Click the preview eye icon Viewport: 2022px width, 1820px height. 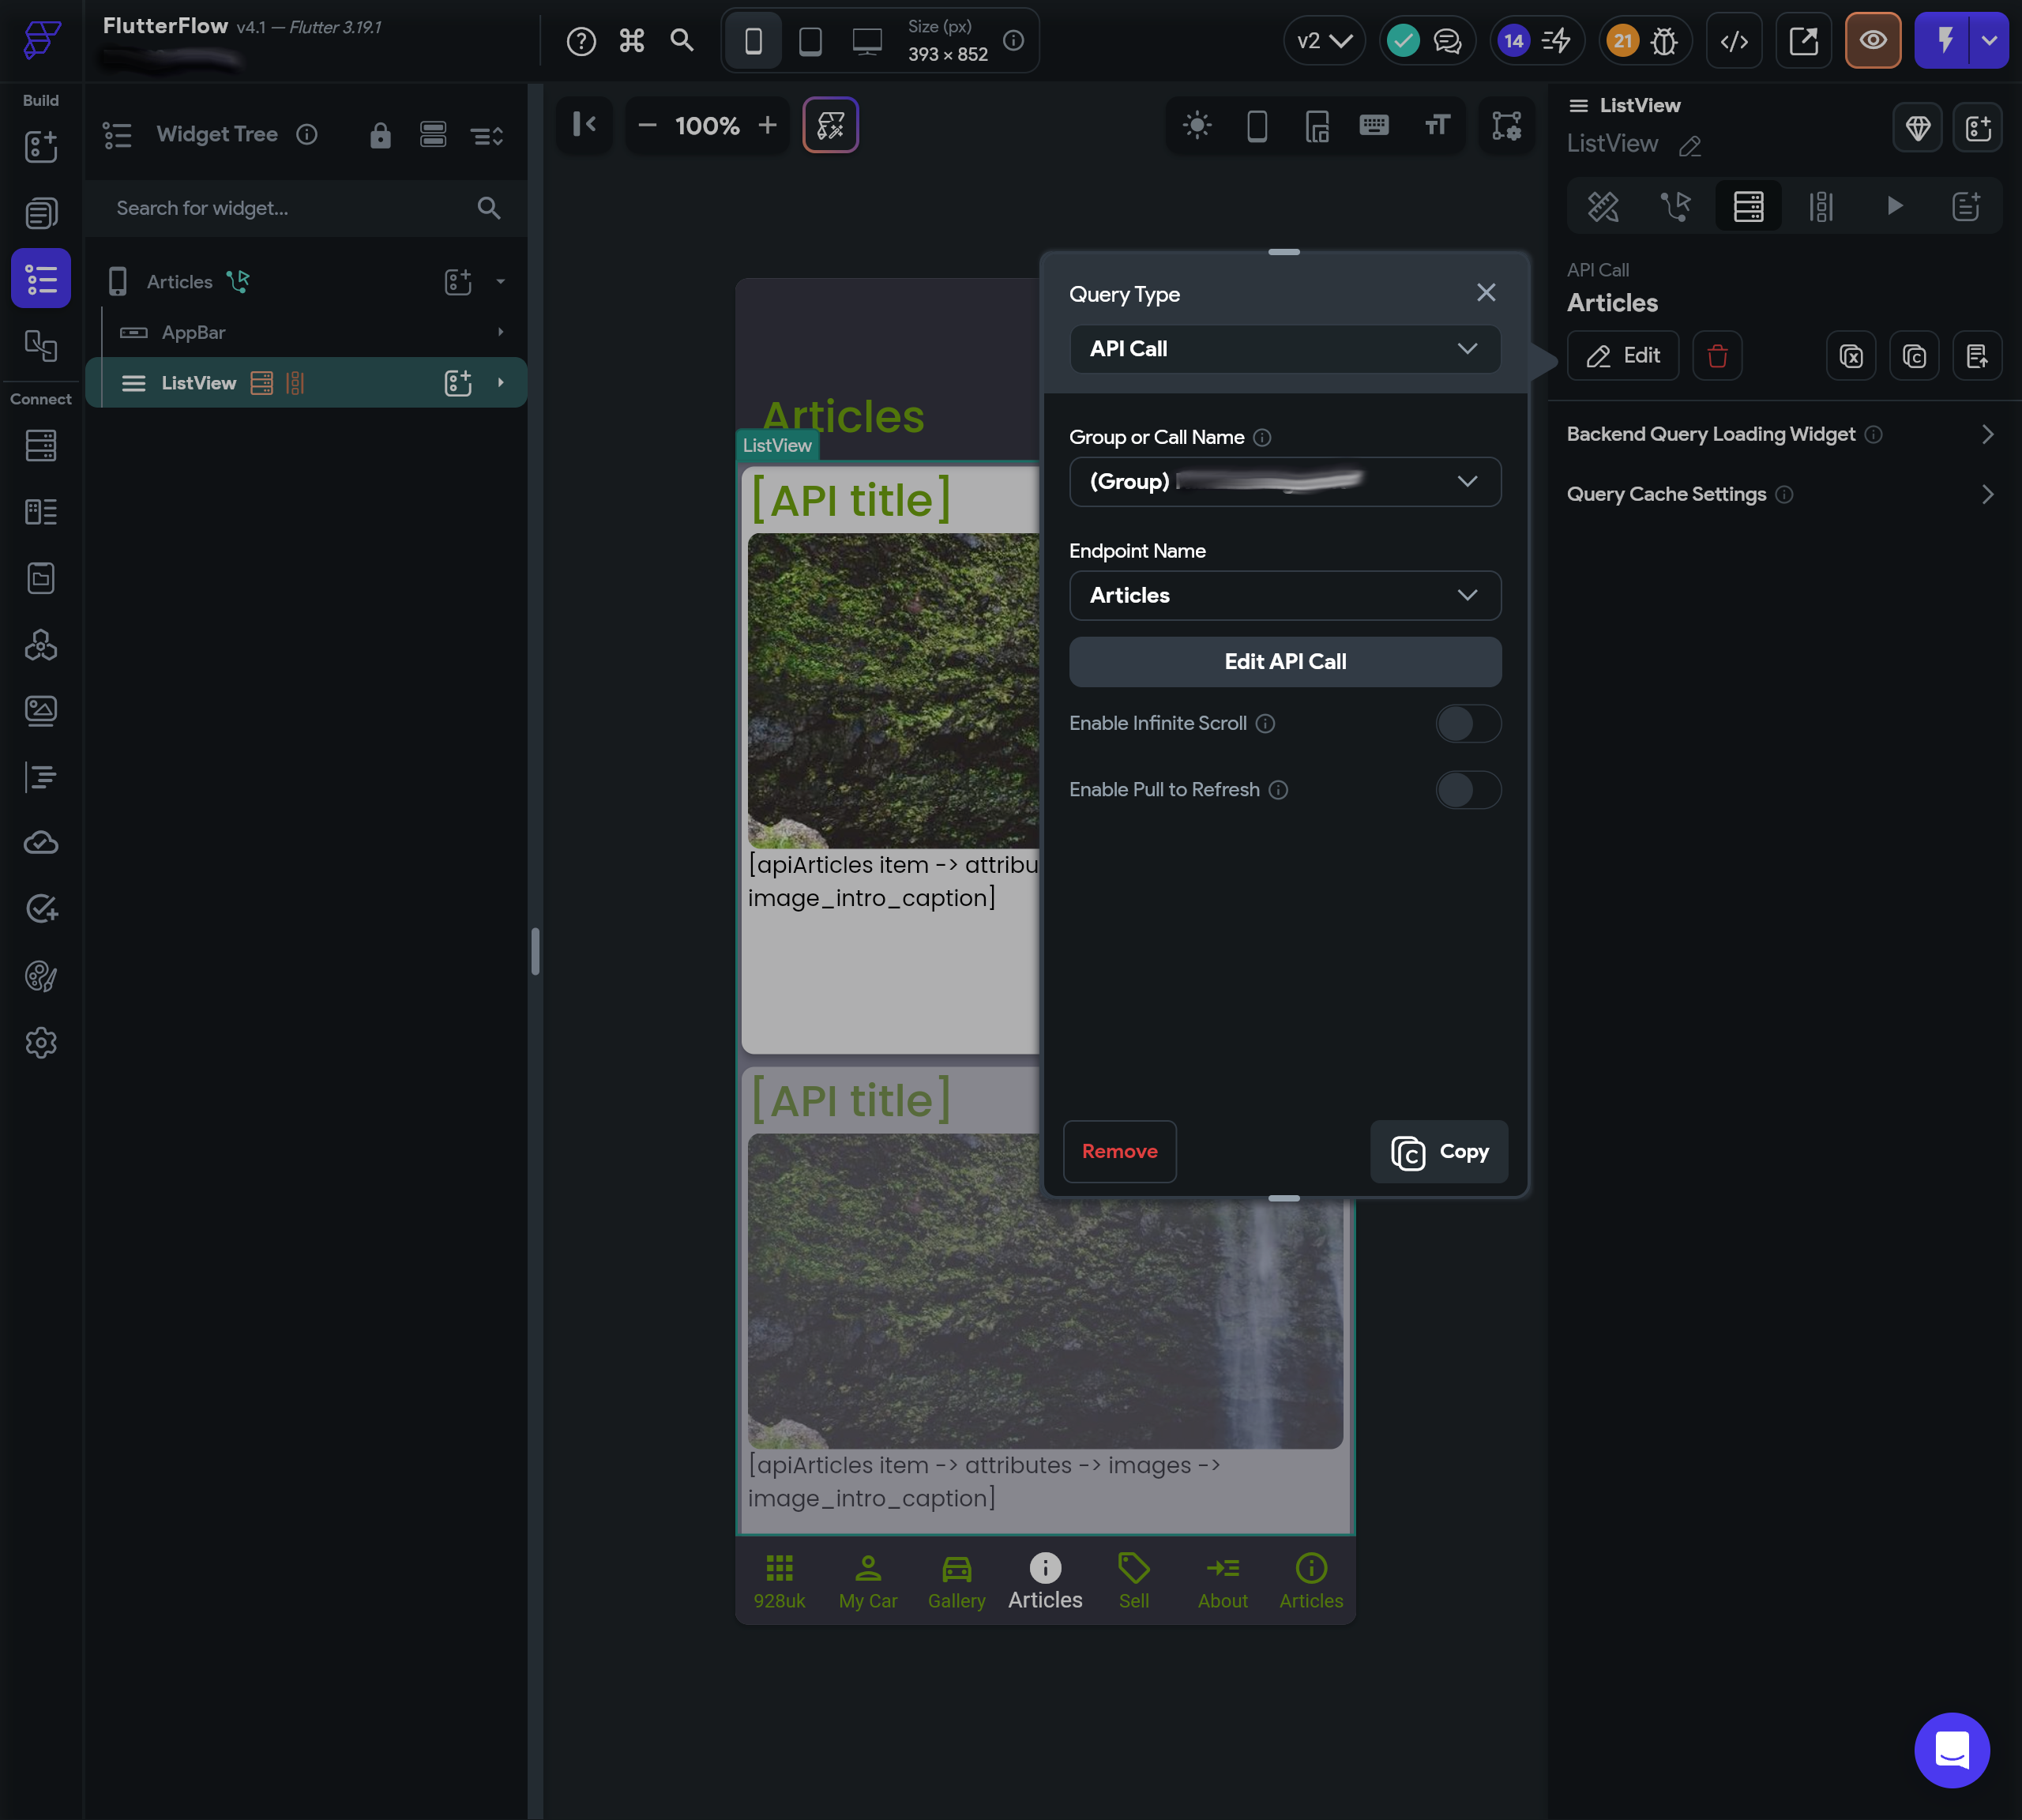1872,41
